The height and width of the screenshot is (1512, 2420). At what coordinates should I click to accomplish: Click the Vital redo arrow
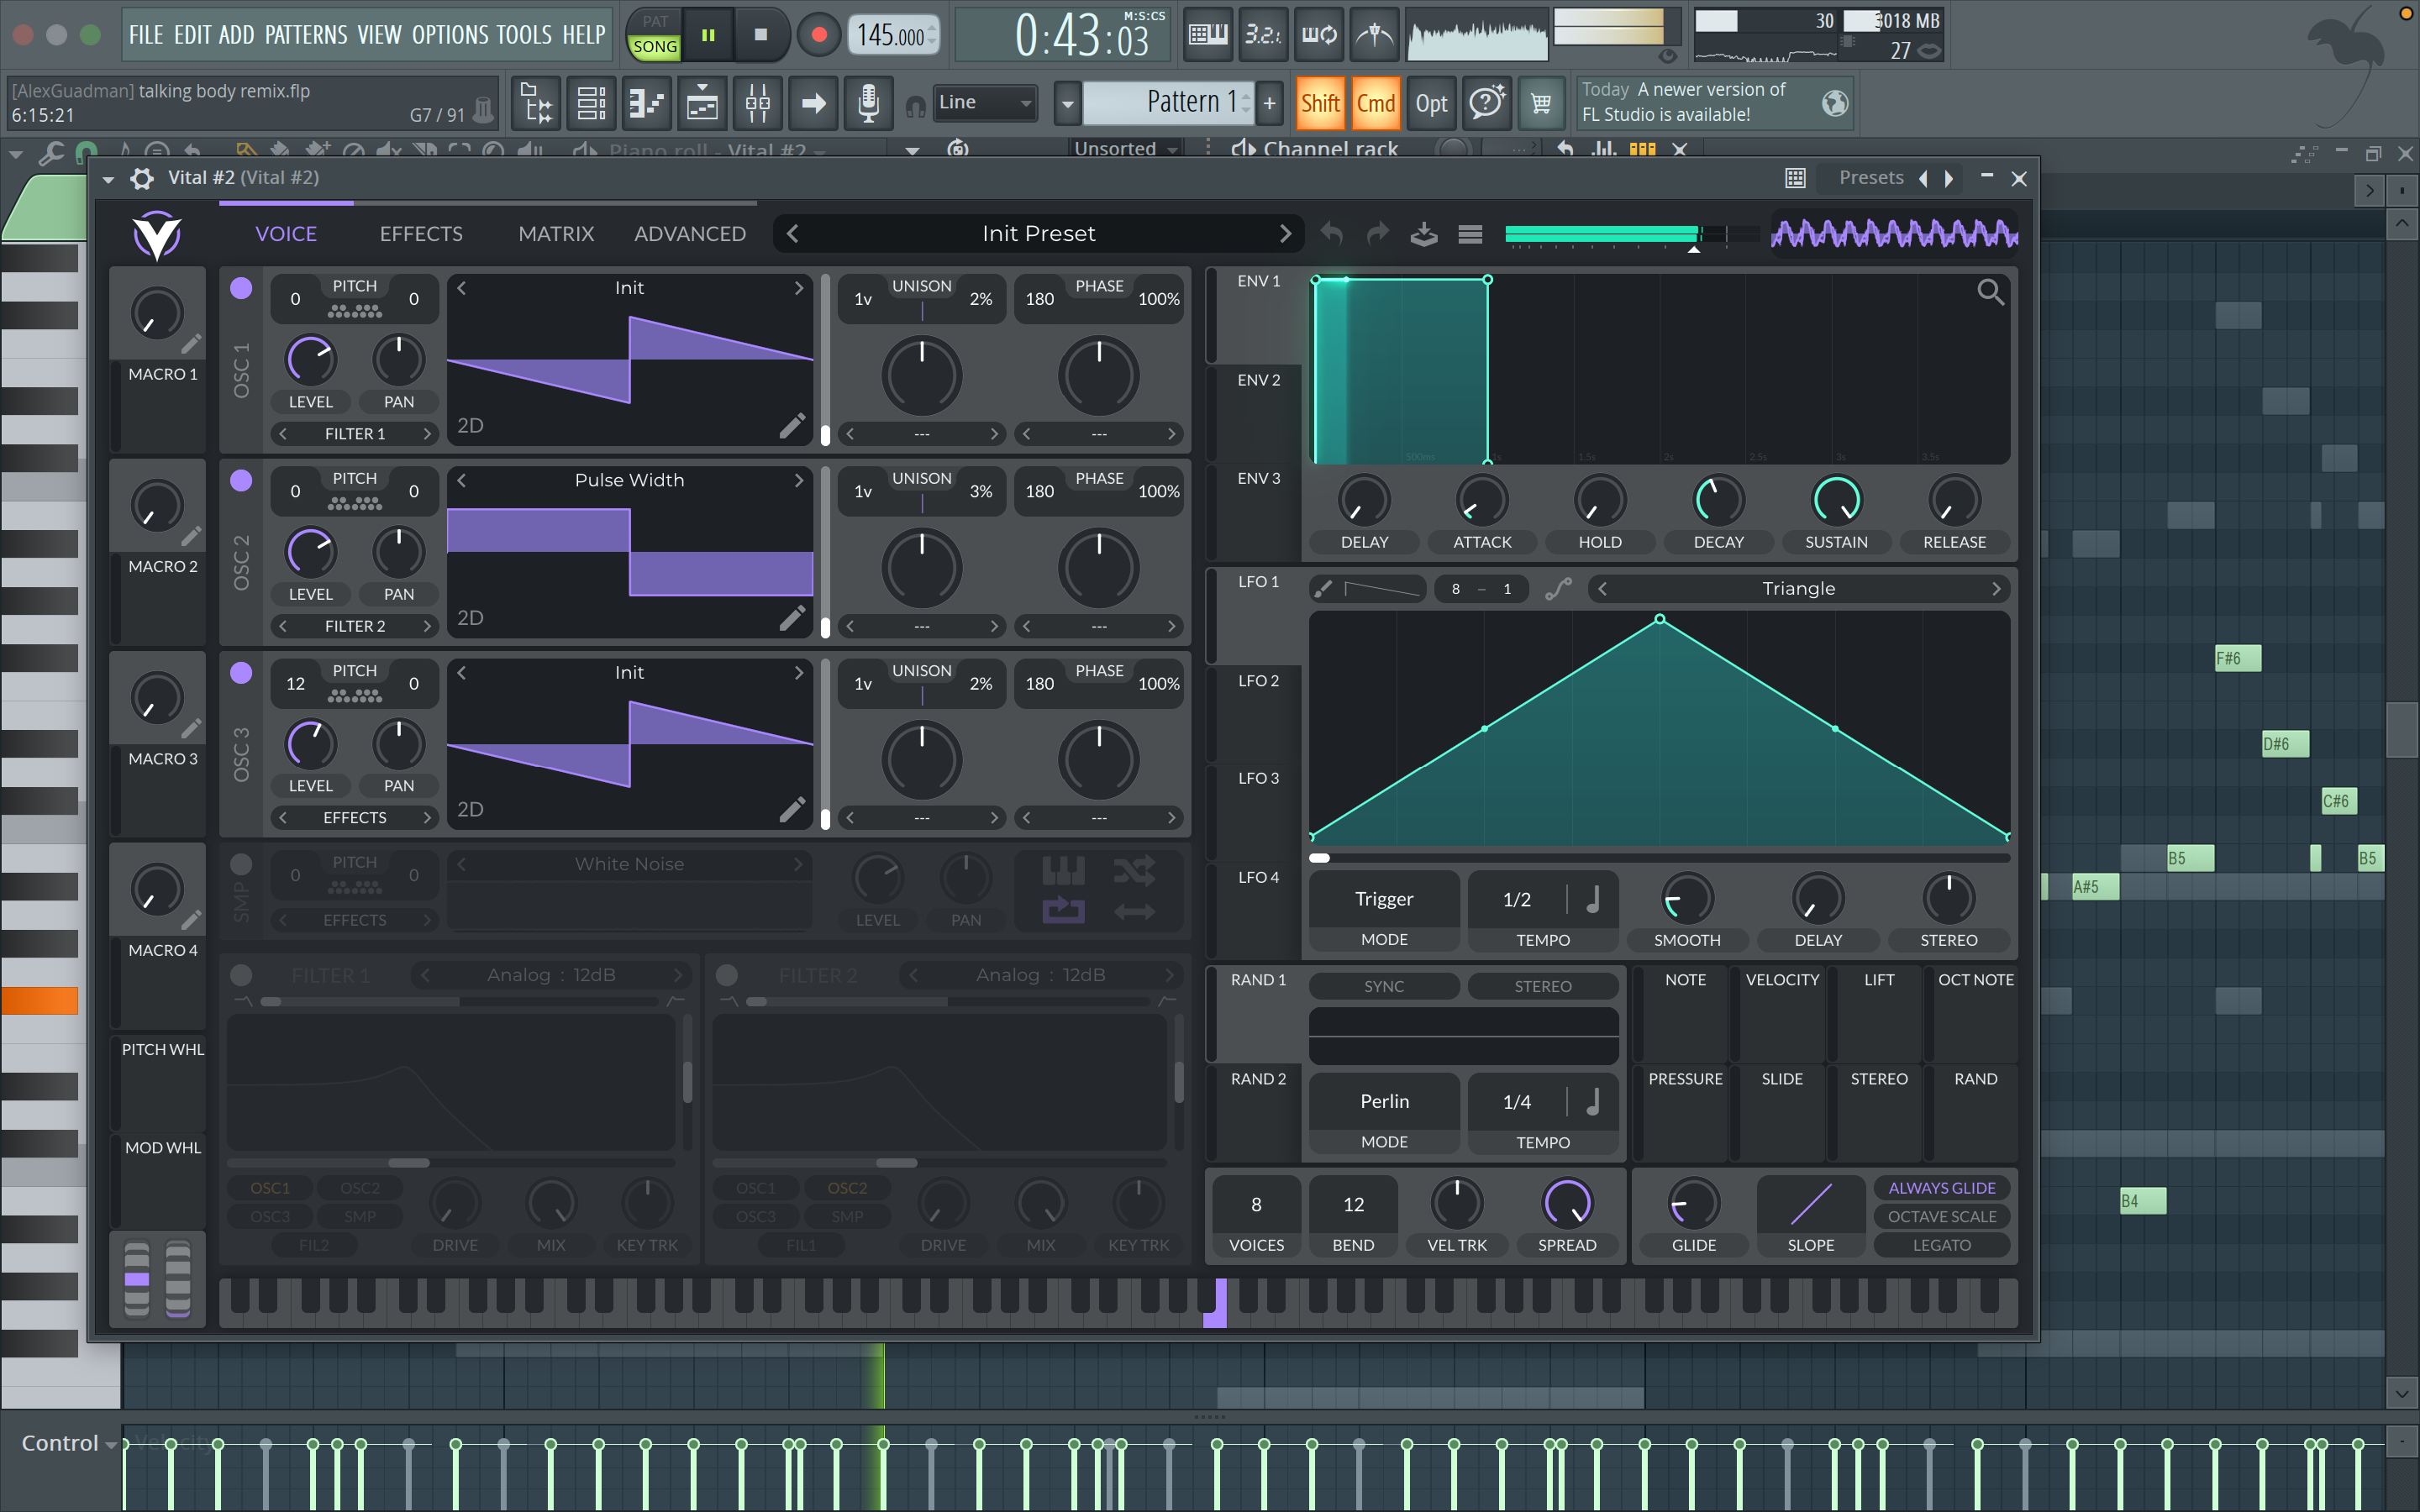[x=1378, y=234]
